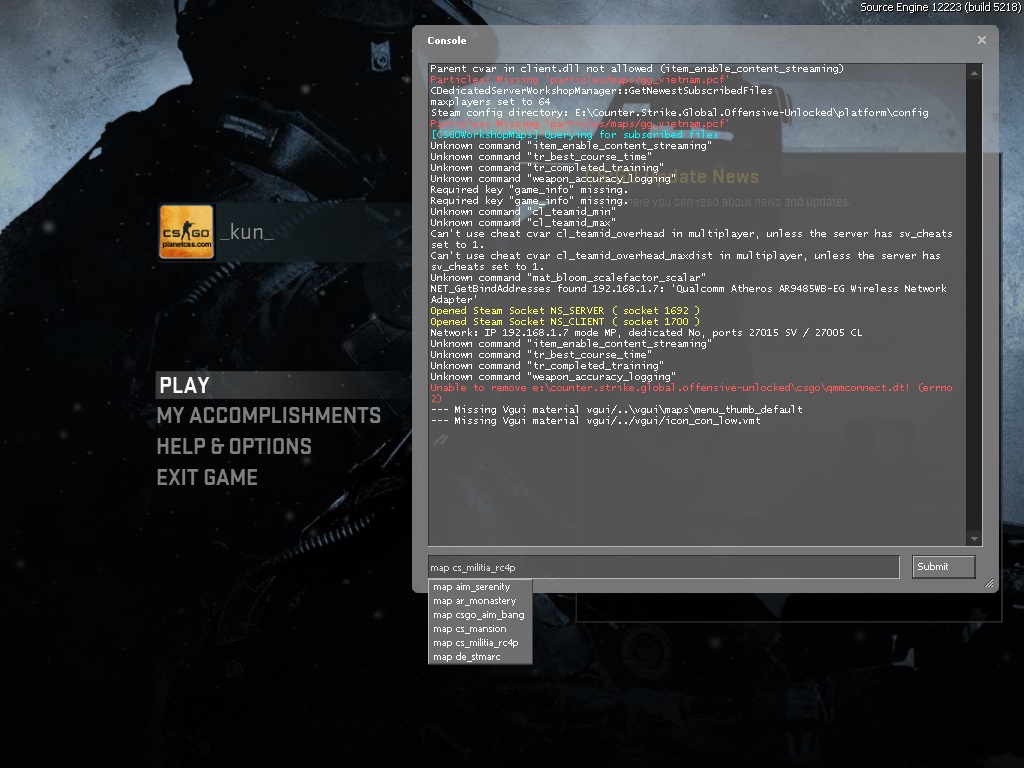Image resolution: width=1024 pixels, height=768 pixels.
Task: Click 'Missing Vgui material vgui/../vgui/icon_con_low.vmt' line
Action: click(x=595, y=421)
